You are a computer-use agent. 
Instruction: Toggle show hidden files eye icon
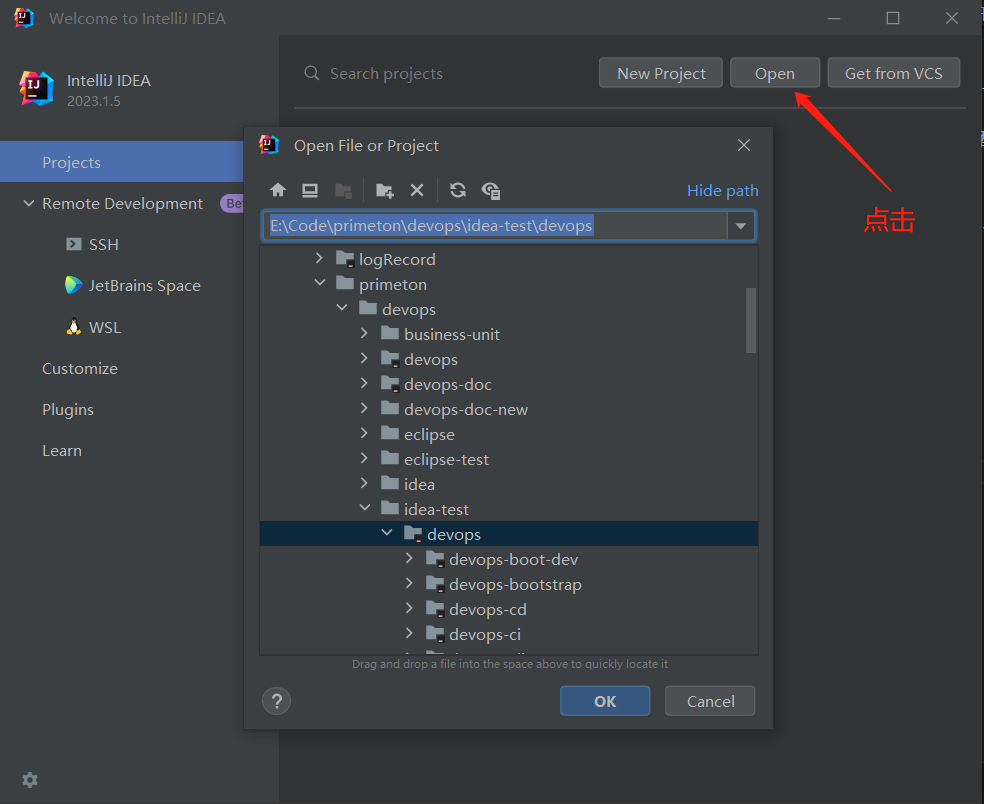point(490,190)
